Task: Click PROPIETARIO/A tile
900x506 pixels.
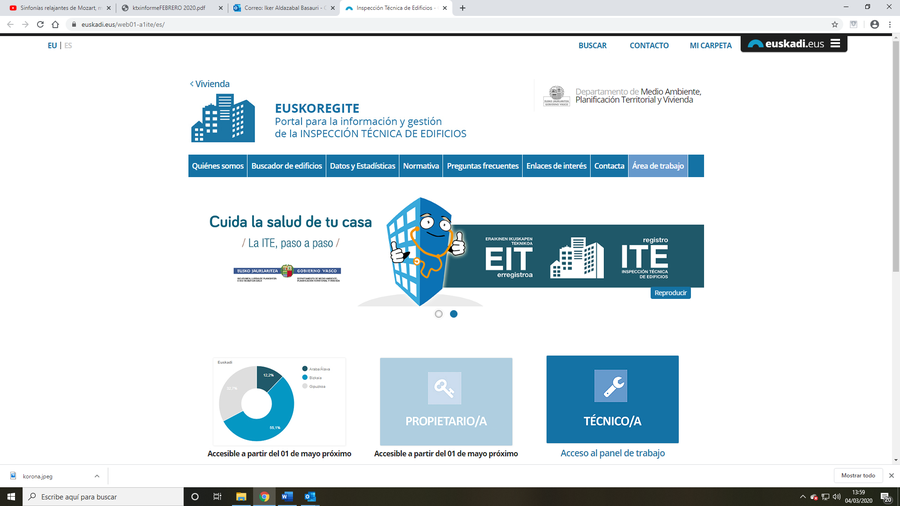Action: point(446,402)
